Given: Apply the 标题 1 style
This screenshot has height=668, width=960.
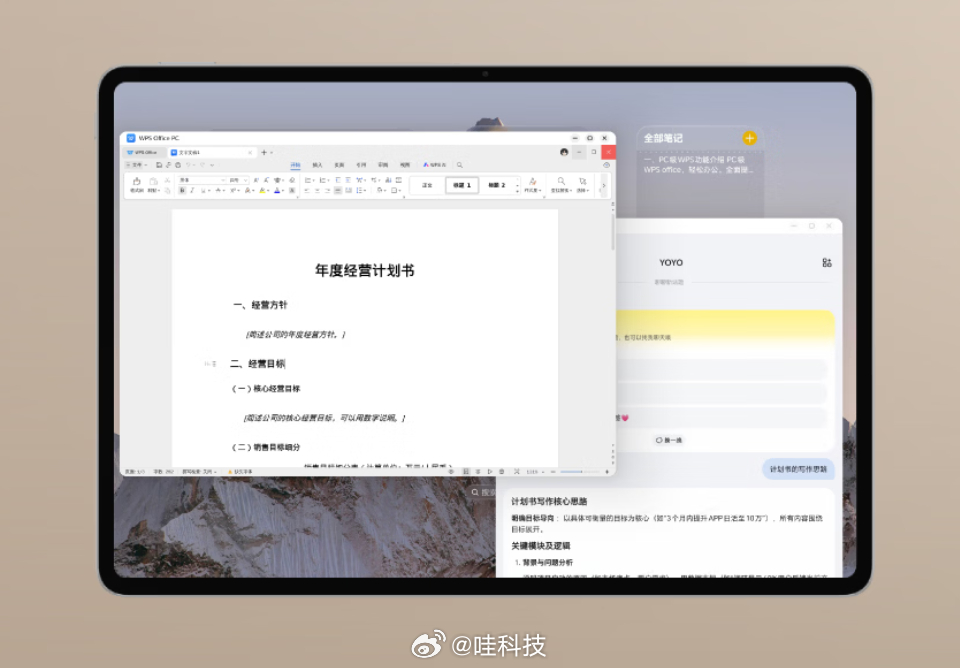Looking at the screenshot, I should (x=462, y=185).
